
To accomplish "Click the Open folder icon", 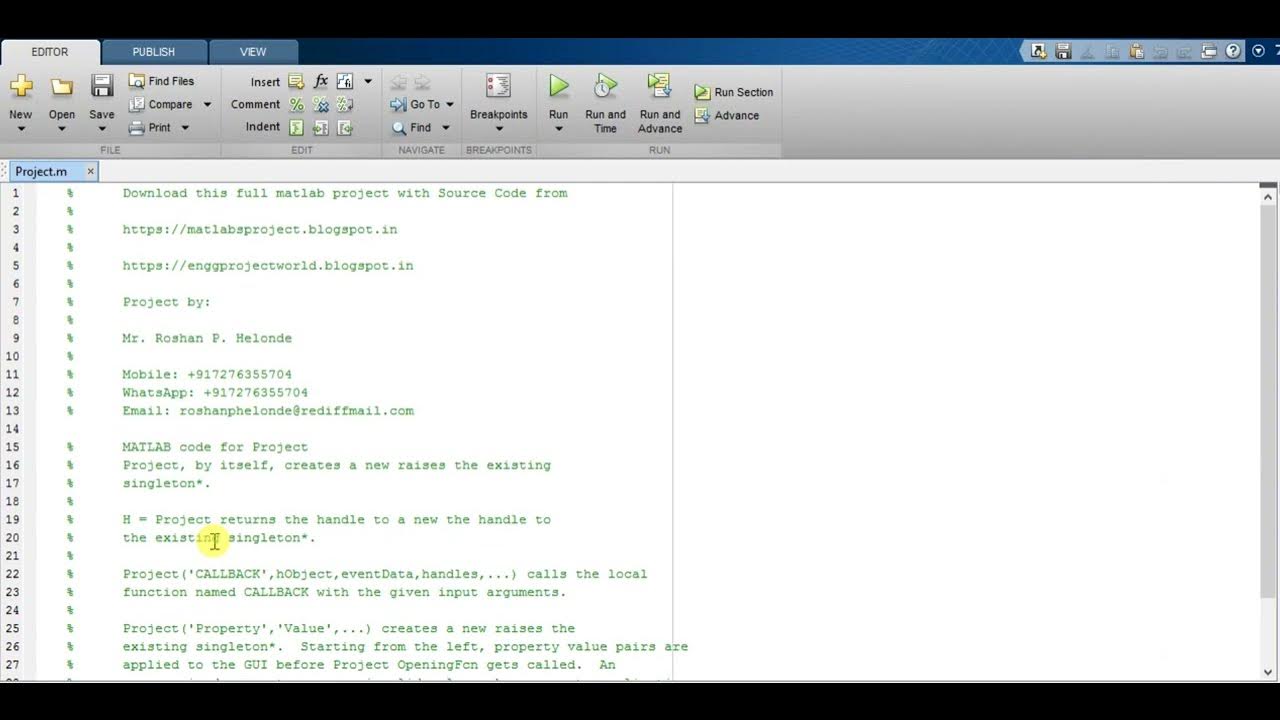I will pos(62,87).
